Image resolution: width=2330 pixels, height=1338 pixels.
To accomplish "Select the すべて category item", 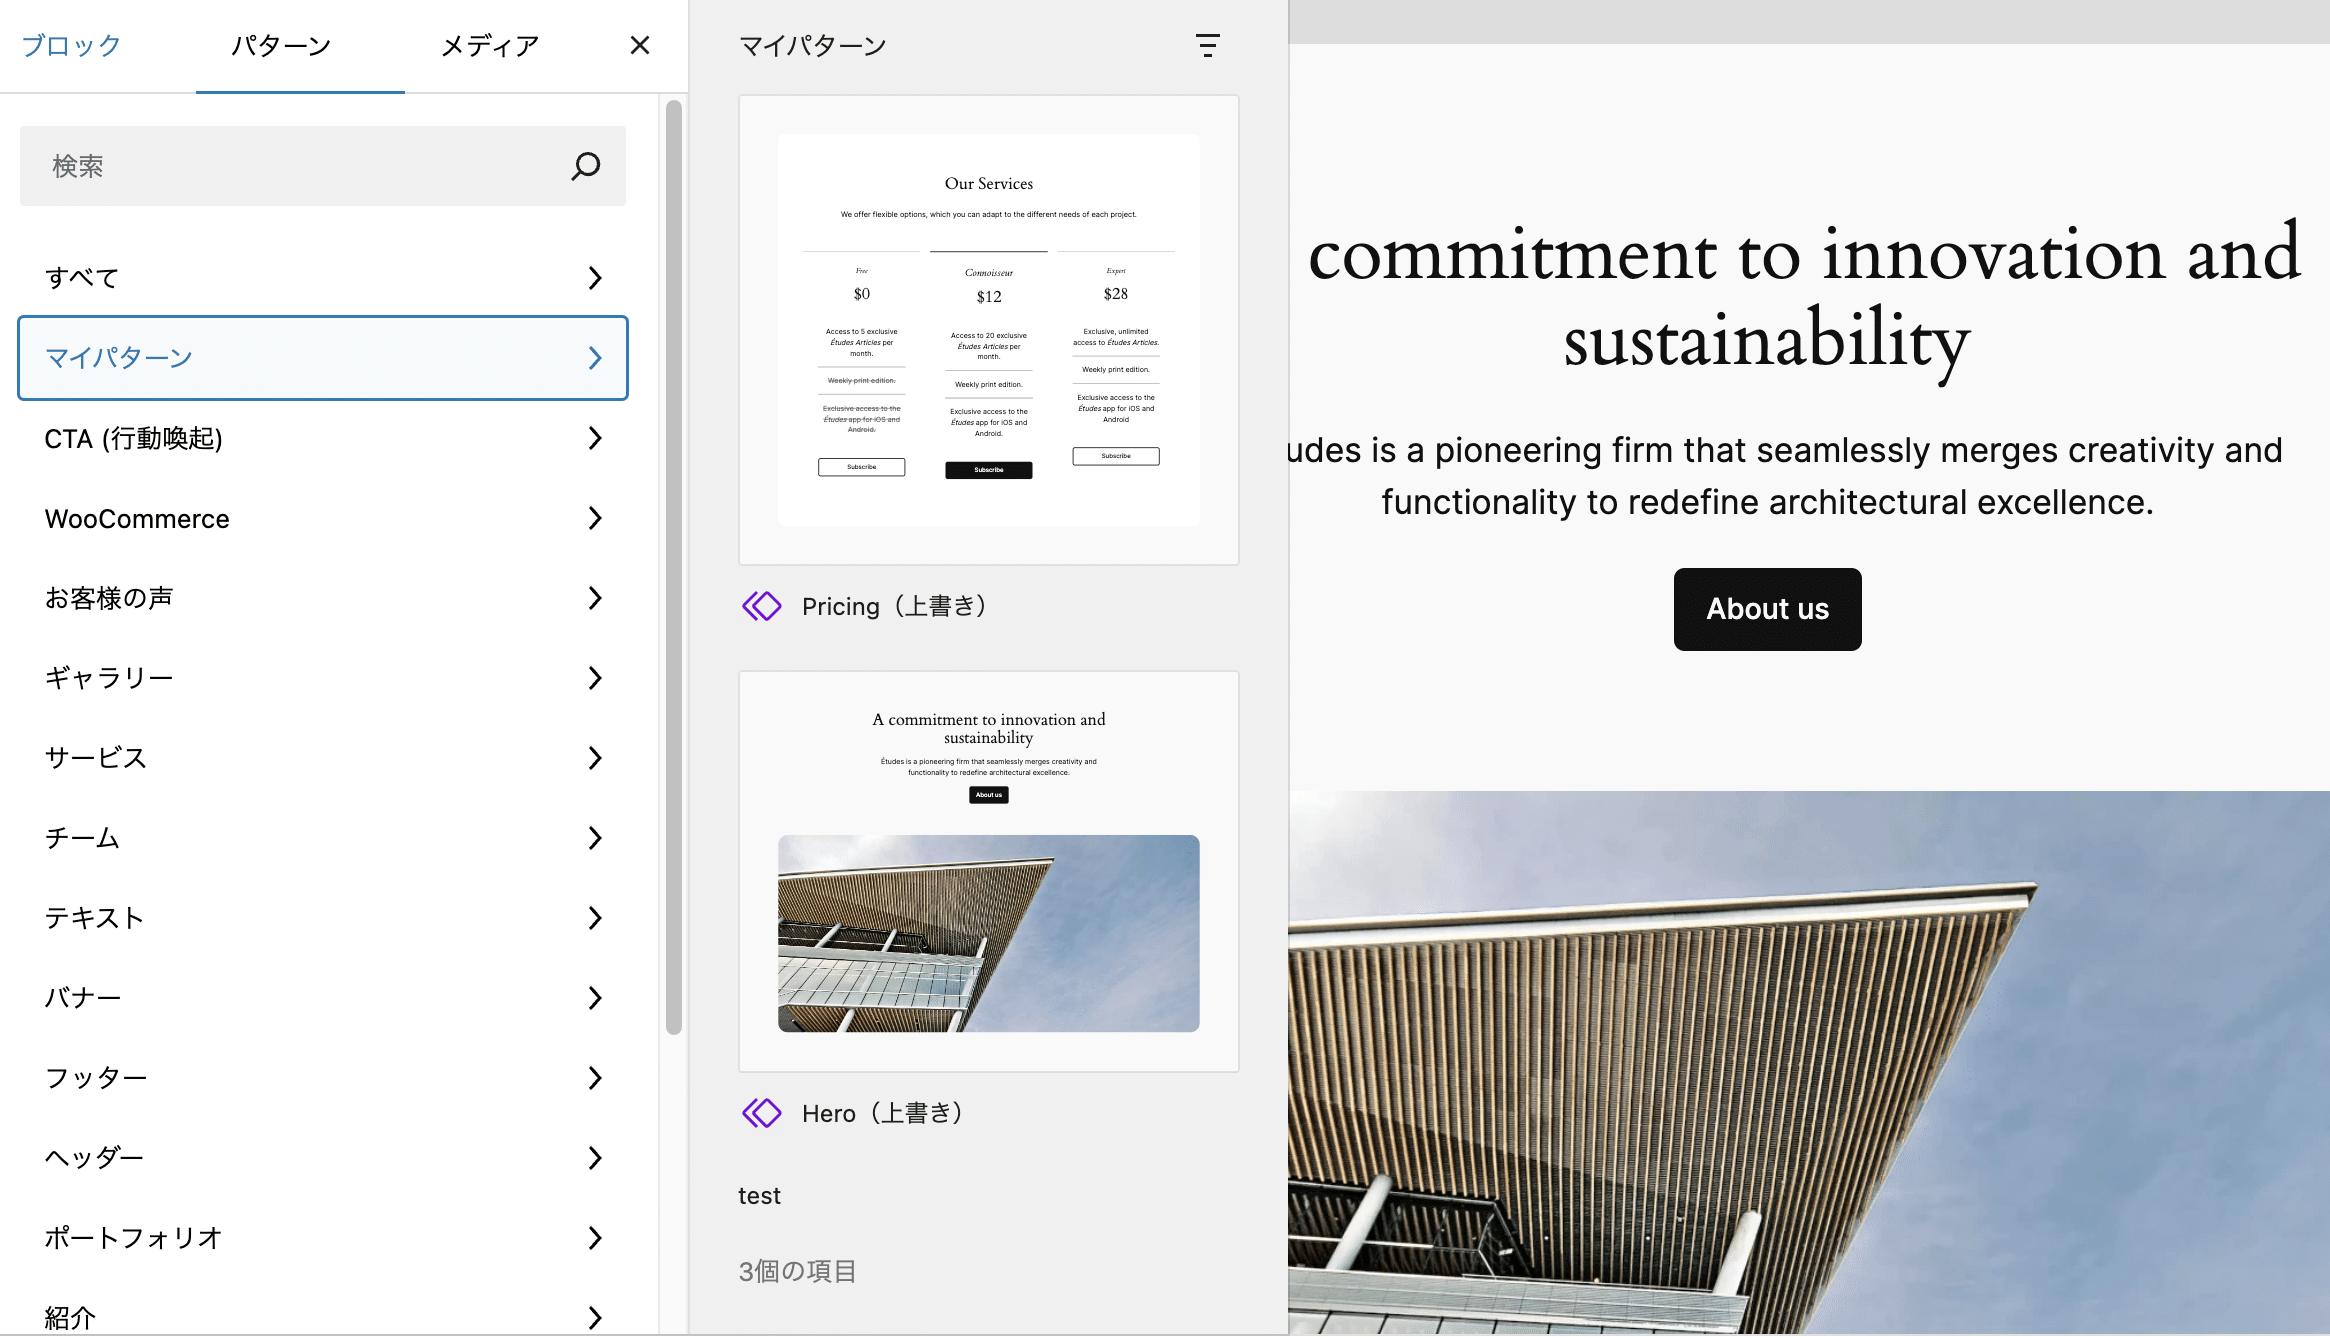I will pos(322,275).
